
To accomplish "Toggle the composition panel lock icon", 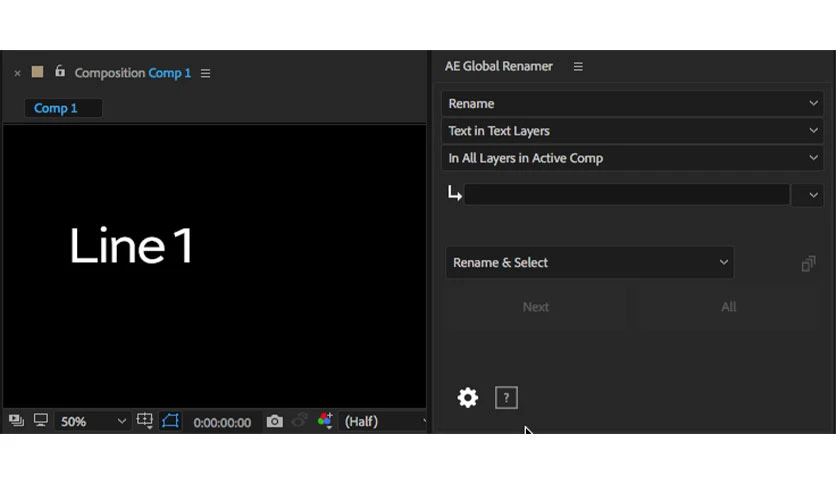I will pos(60,71).
